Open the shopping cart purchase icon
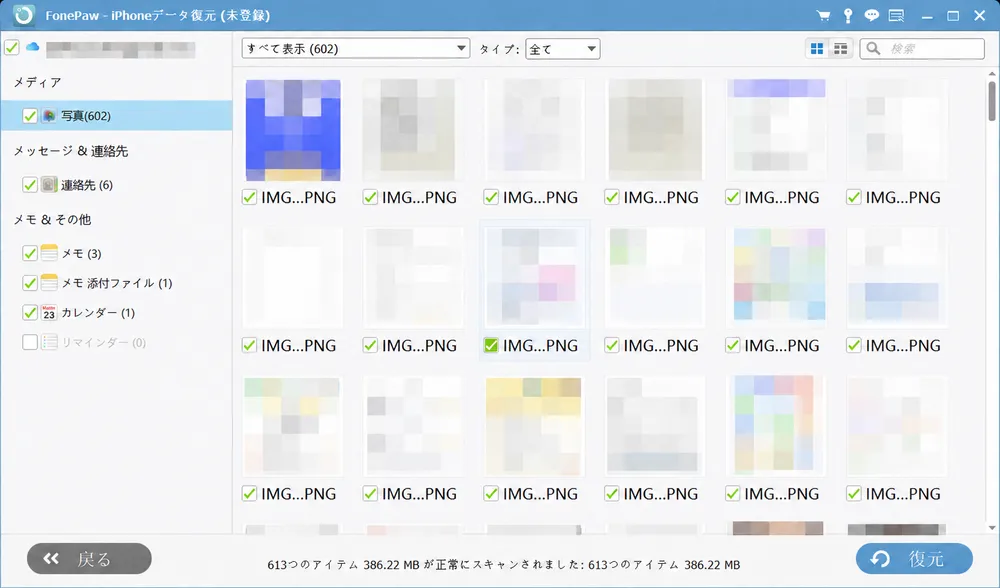 click(823, 15)
